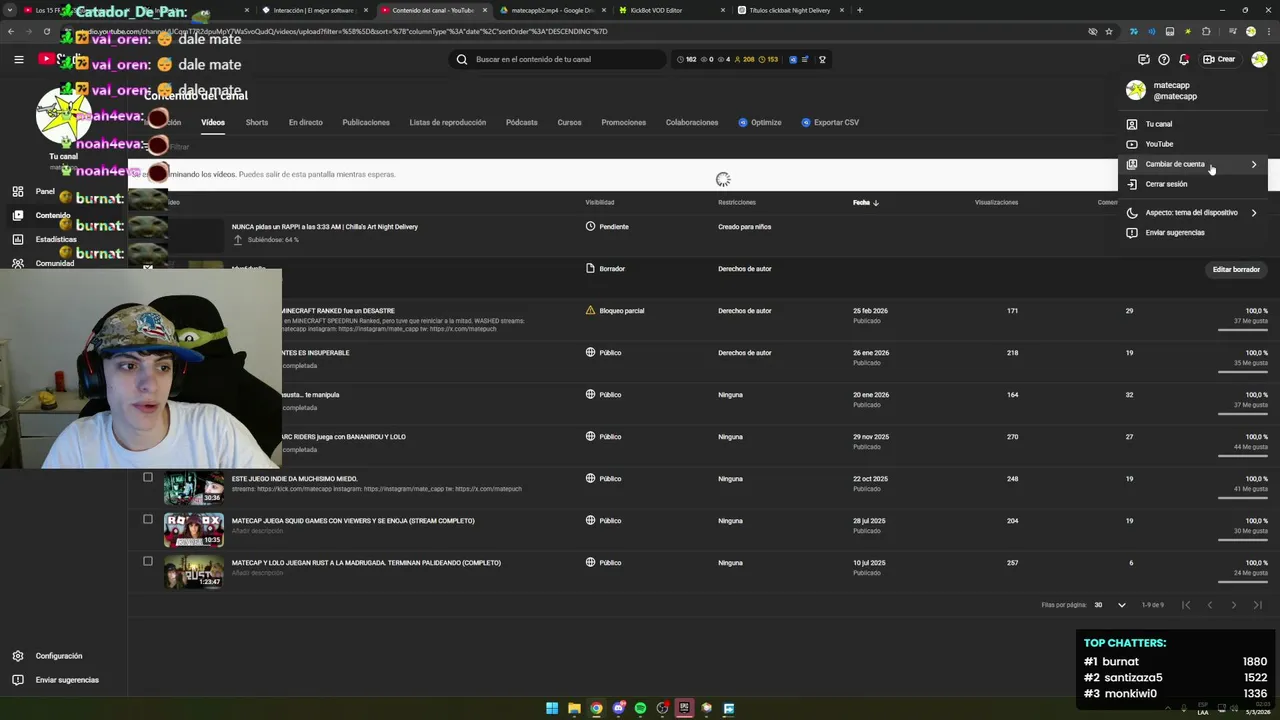
Task: Click the Panel sidebar icon
Action: pyautogui.click(x=18, y=191)
